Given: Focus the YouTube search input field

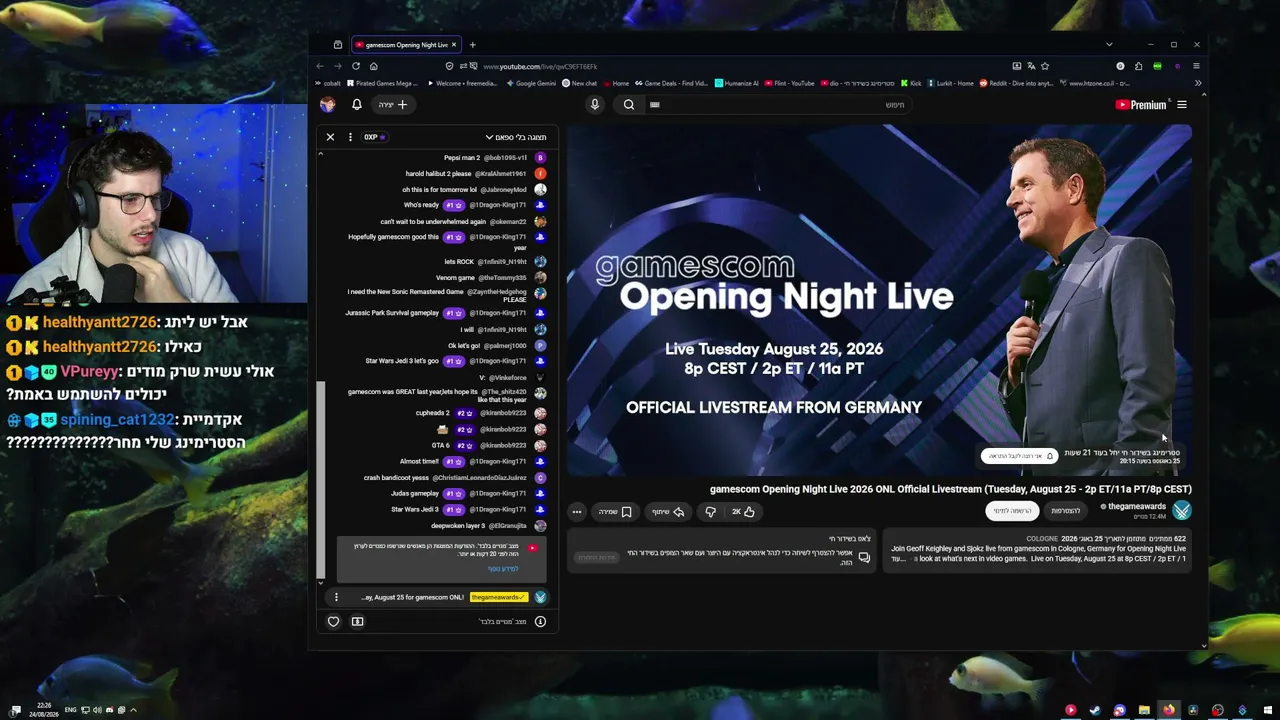Looking at the screenshot, I should (780, 104).
